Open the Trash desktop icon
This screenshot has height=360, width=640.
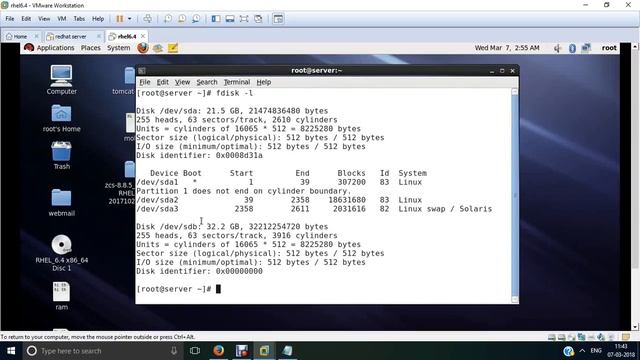point(61,156)
